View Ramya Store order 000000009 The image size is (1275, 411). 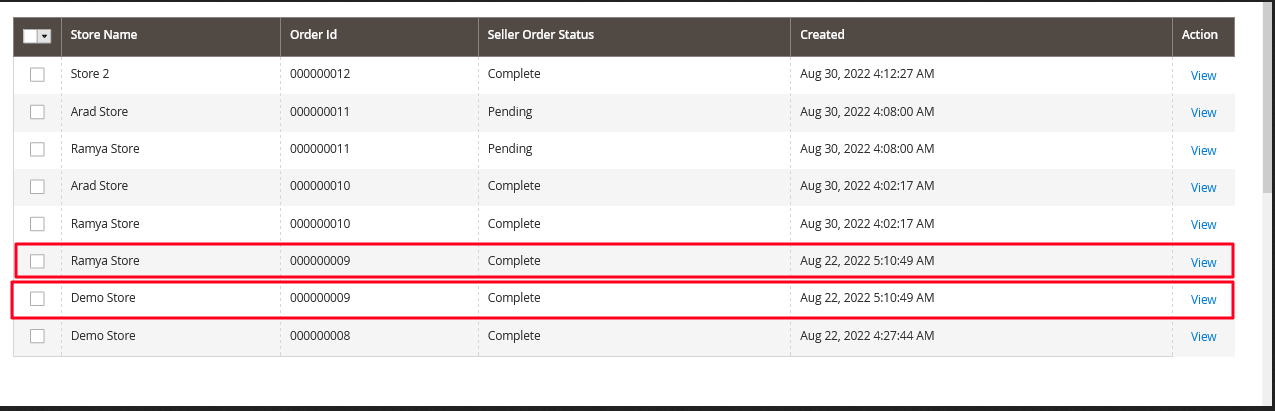(x=1203, y=262)
